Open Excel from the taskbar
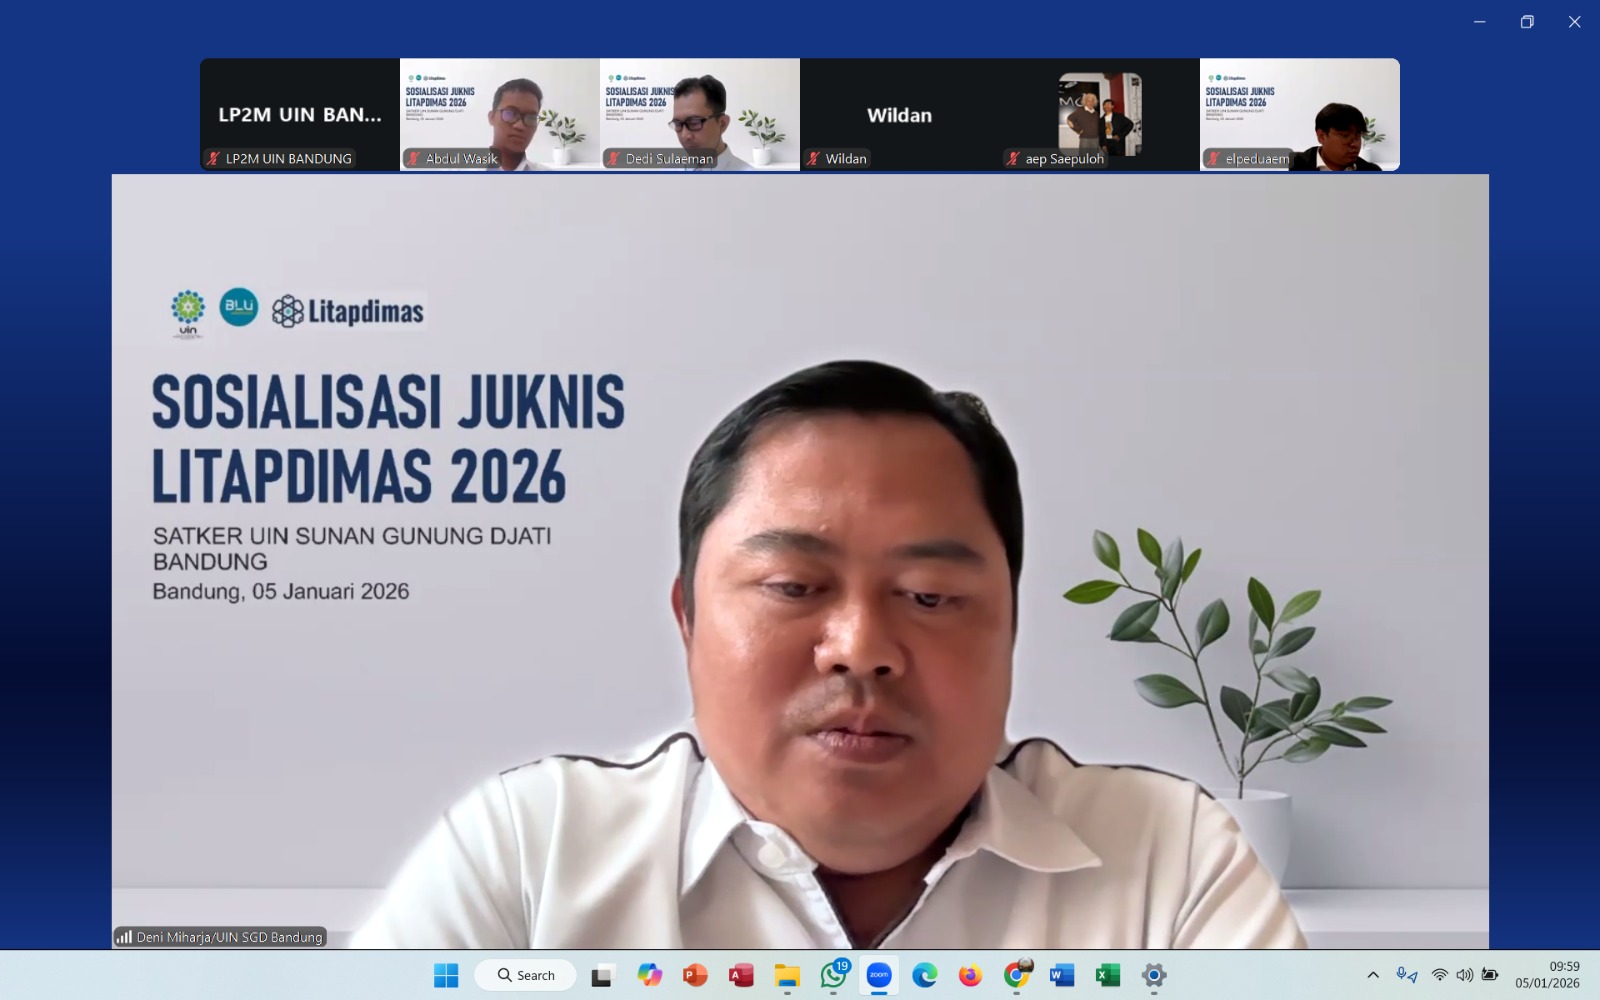 [1108, 975]
